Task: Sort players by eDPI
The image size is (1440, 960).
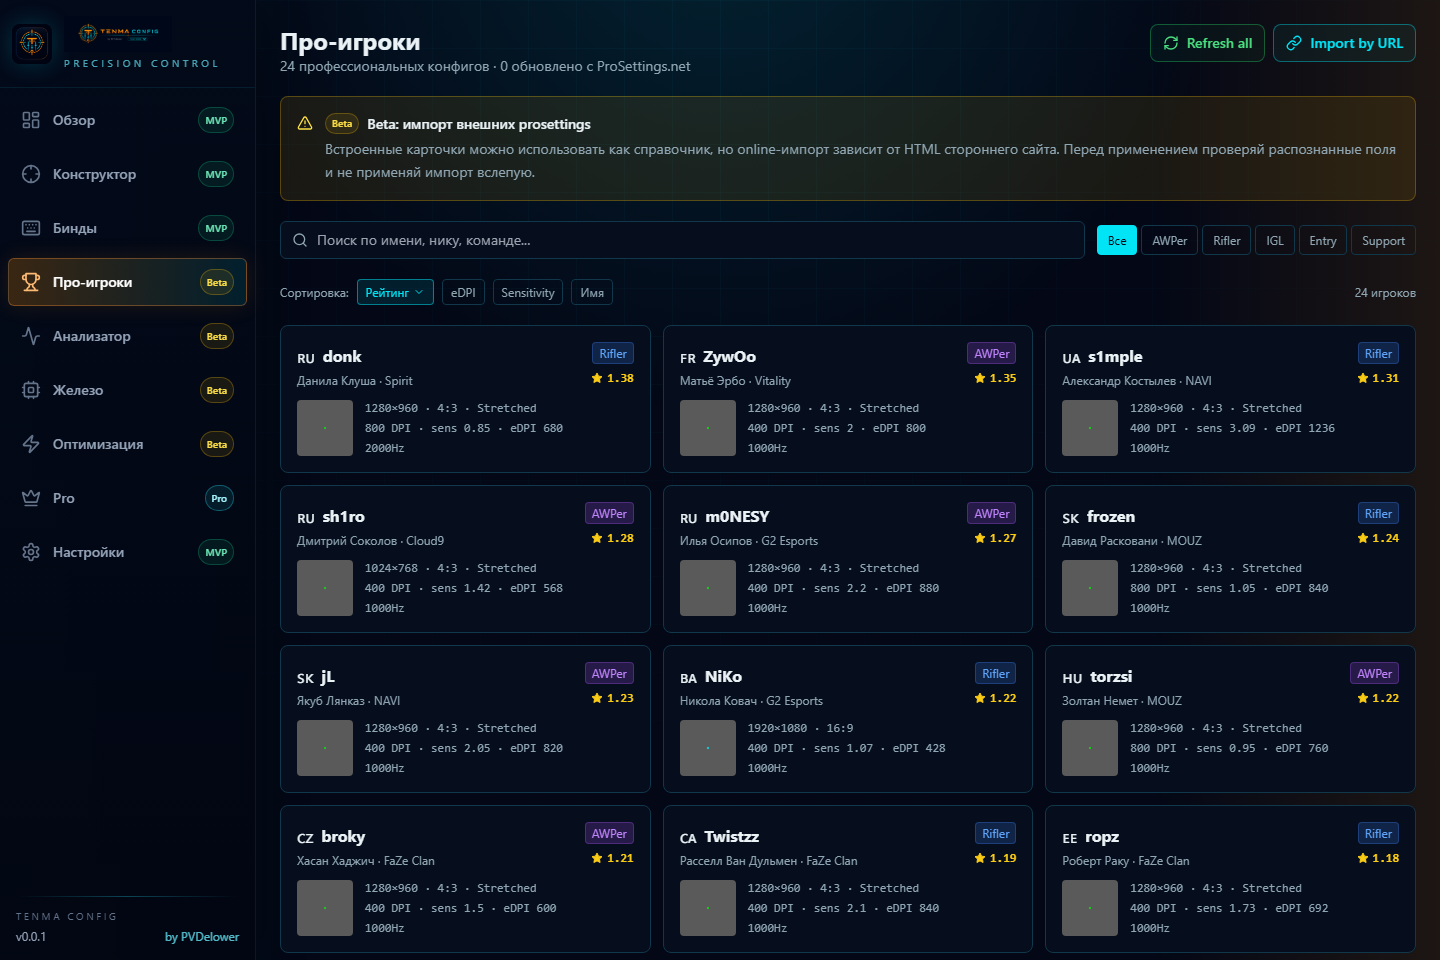Action: point(463,293)
